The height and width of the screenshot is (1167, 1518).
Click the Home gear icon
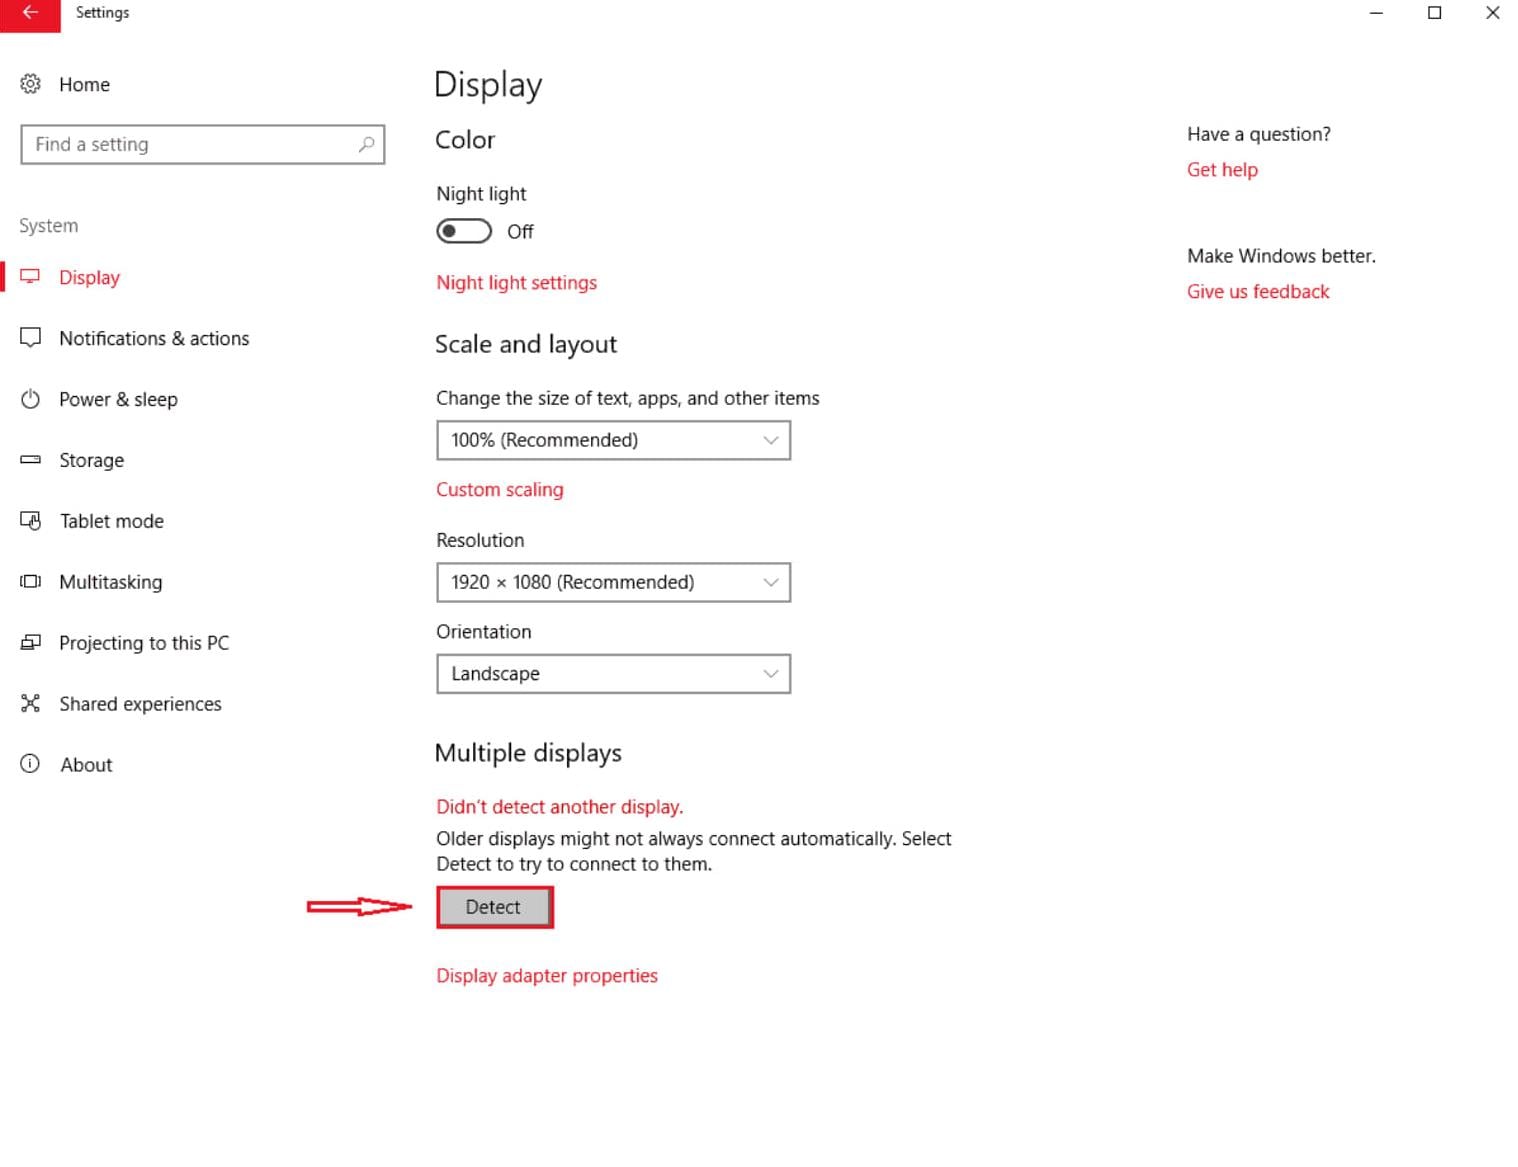click(x=31, y=84)
